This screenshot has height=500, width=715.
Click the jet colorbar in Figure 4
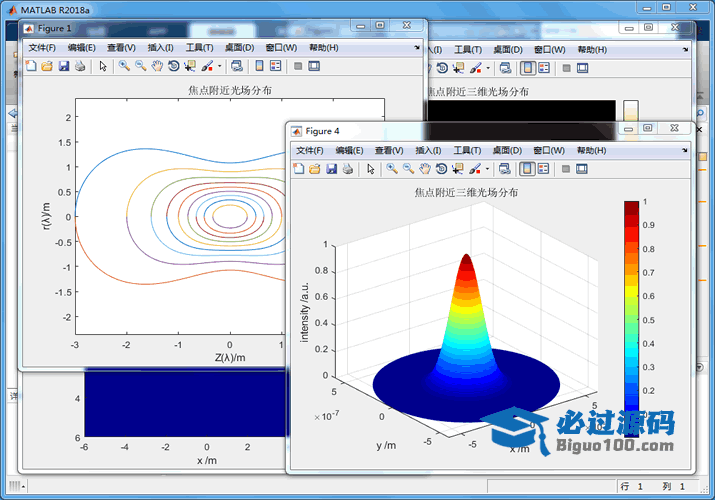click(631, 319)
